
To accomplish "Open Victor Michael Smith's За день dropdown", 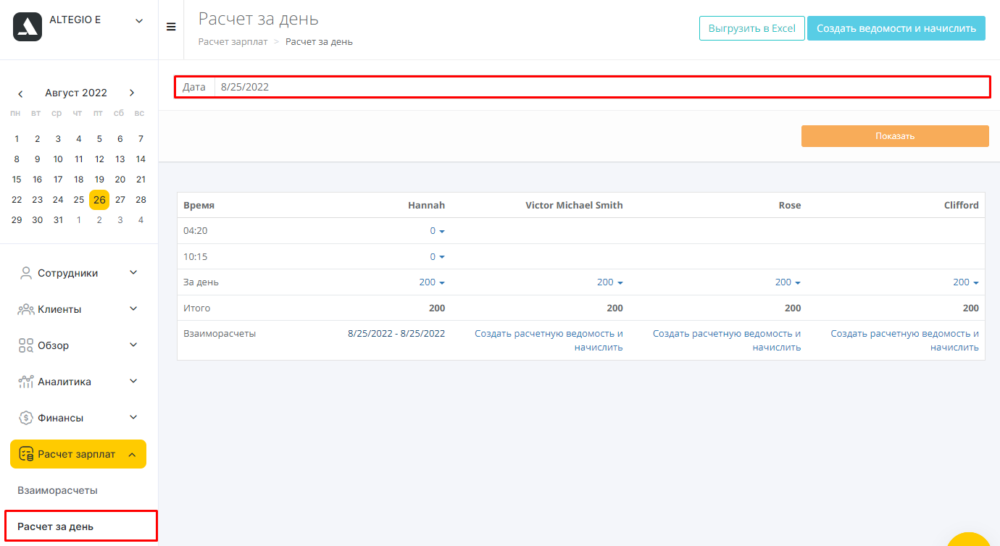I will coord(610,282).
